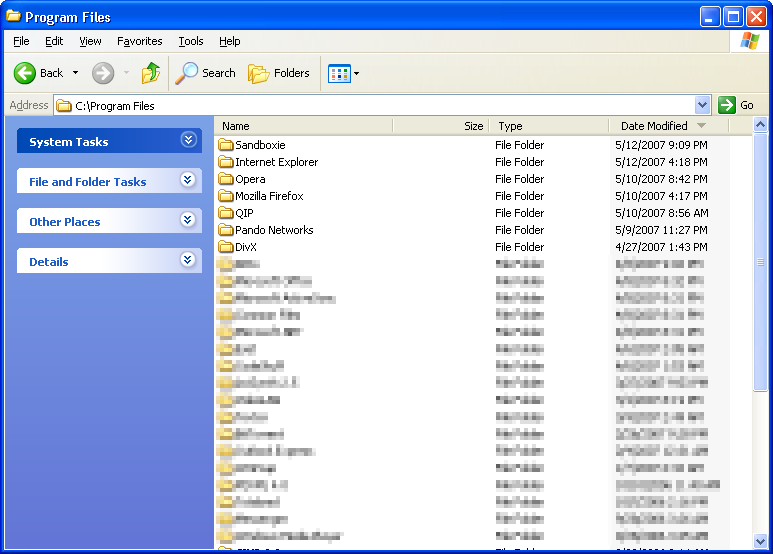Viewport: 773px width, 554px height.
Task: Go up one folder level icon
Action: coord(151,73)
